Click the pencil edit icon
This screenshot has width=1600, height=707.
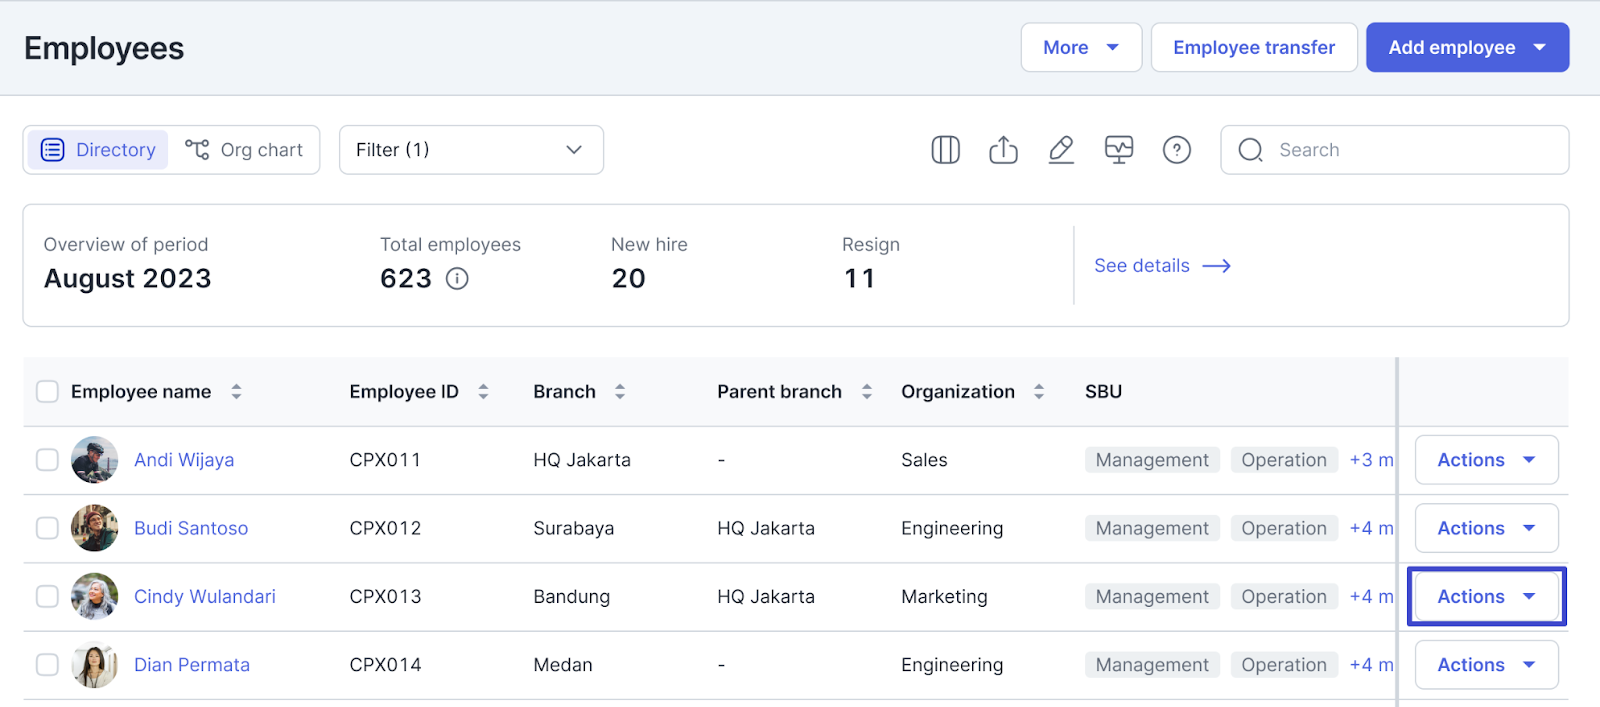pyautogui.click(x=1061, y=150)
